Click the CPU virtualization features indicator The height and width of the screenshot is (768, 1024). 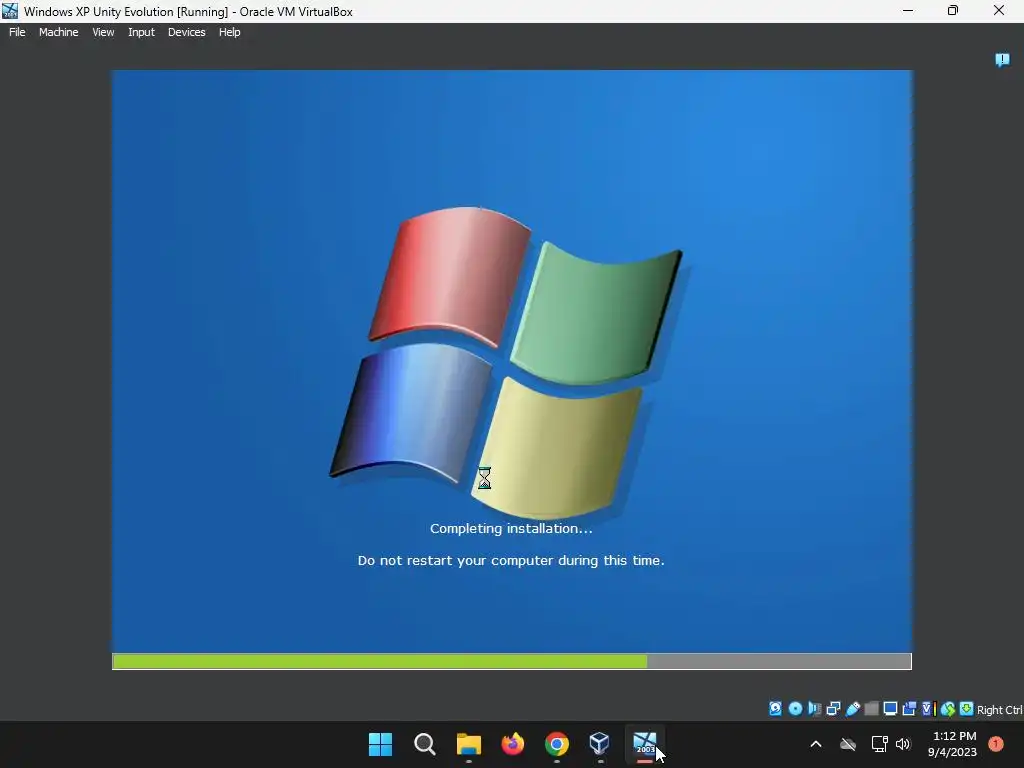tap(929, 709)
